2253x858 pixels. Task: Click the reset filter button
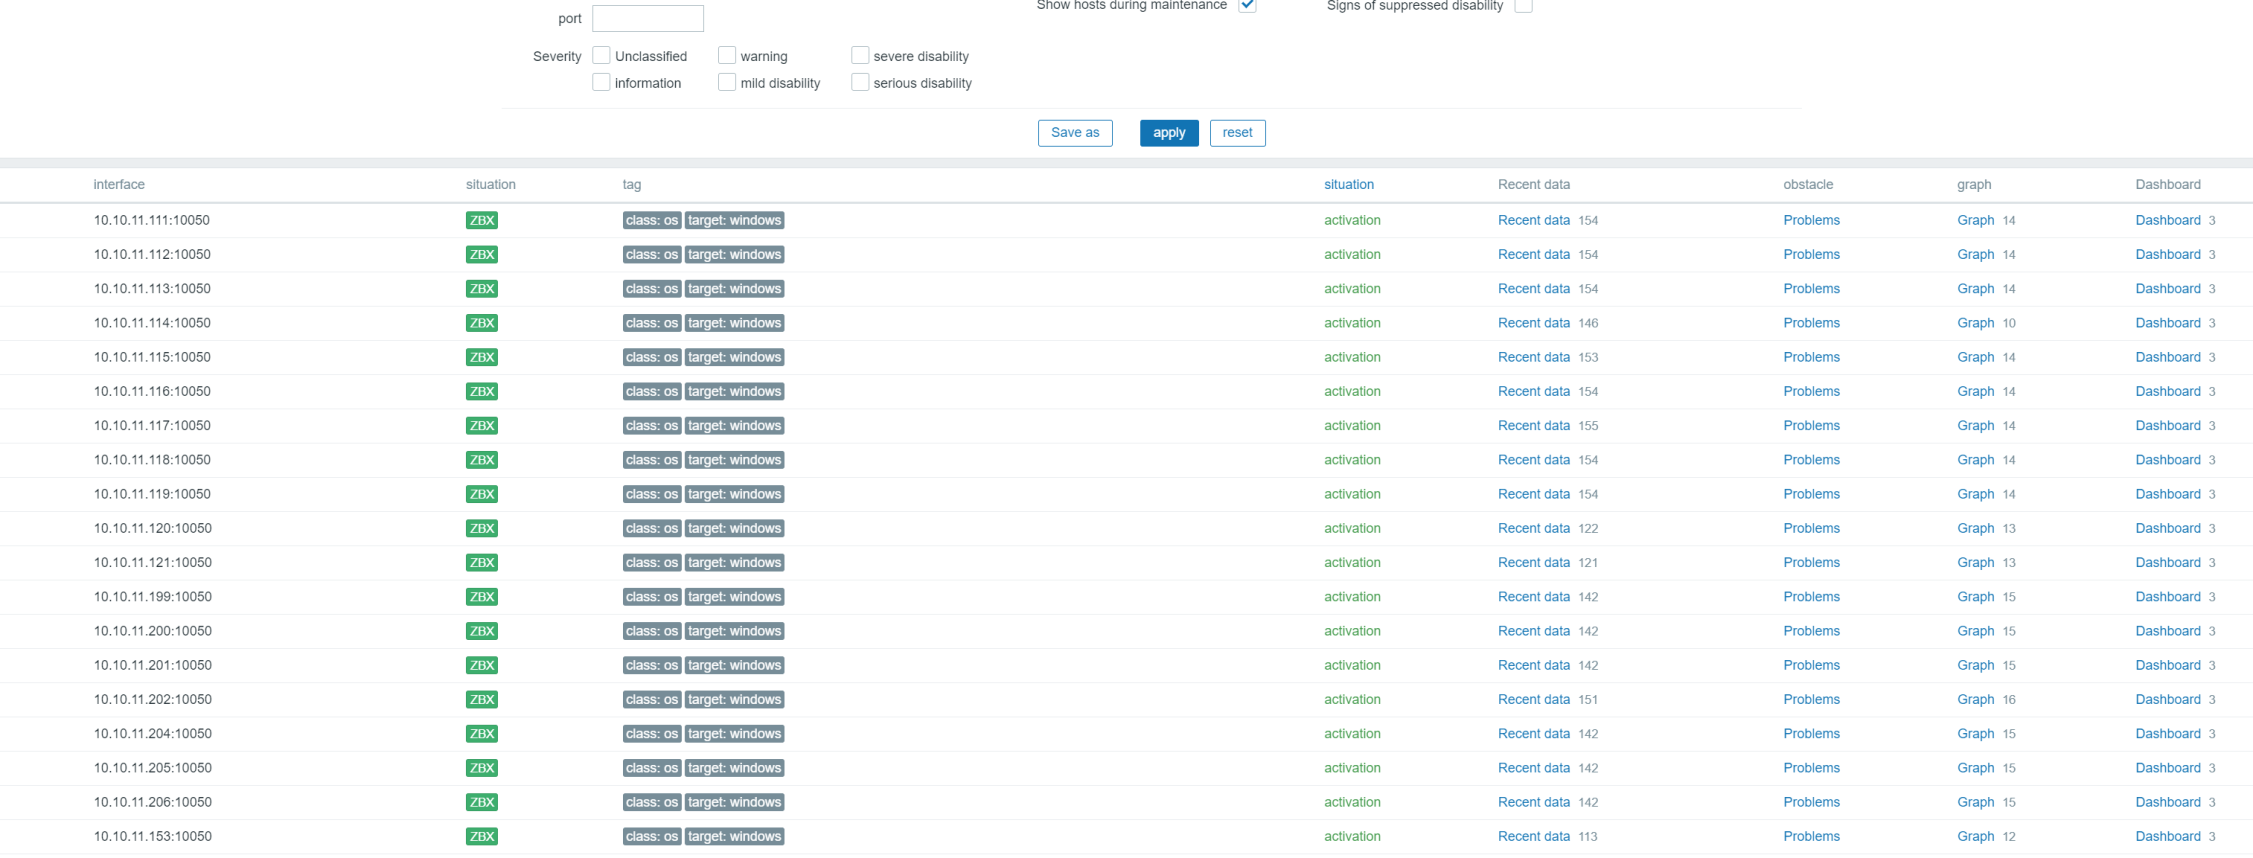click(x=1237, y=133)
